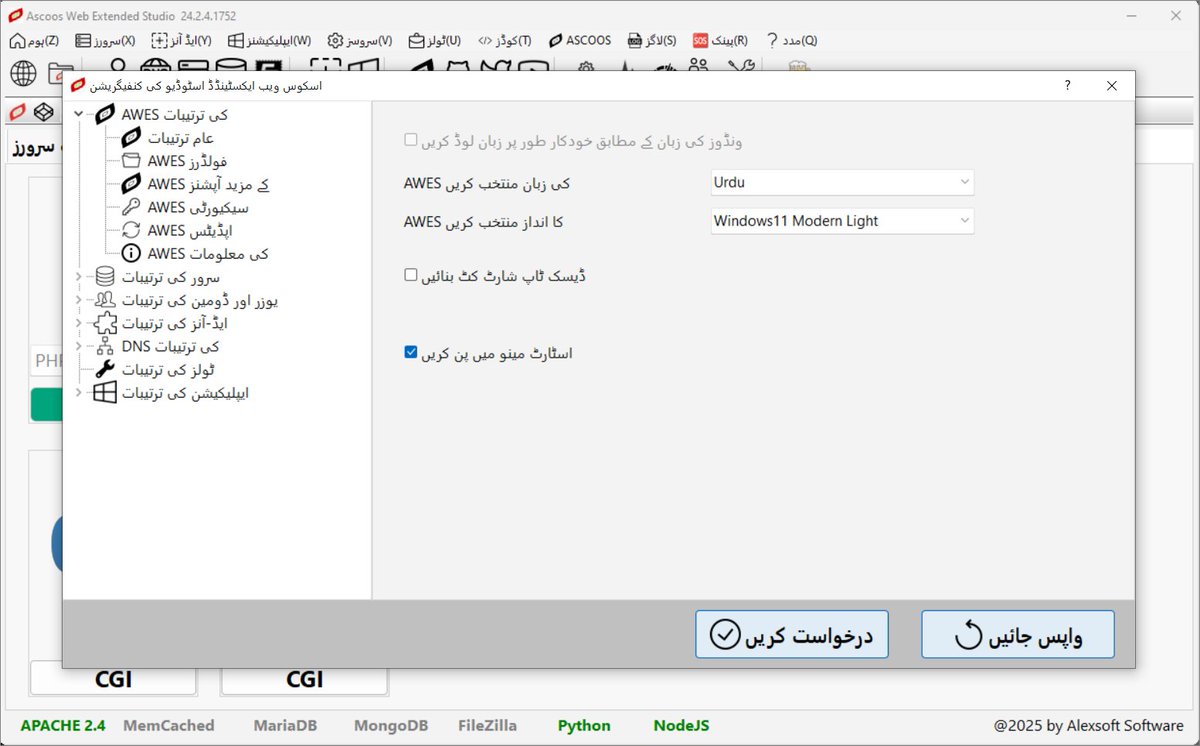Screen dimensions: 1200x746
Task: Click the dialog title اسکوس ویب ایکسٹینڈڈ اسٹوڈیو
Action: [205, 86]
